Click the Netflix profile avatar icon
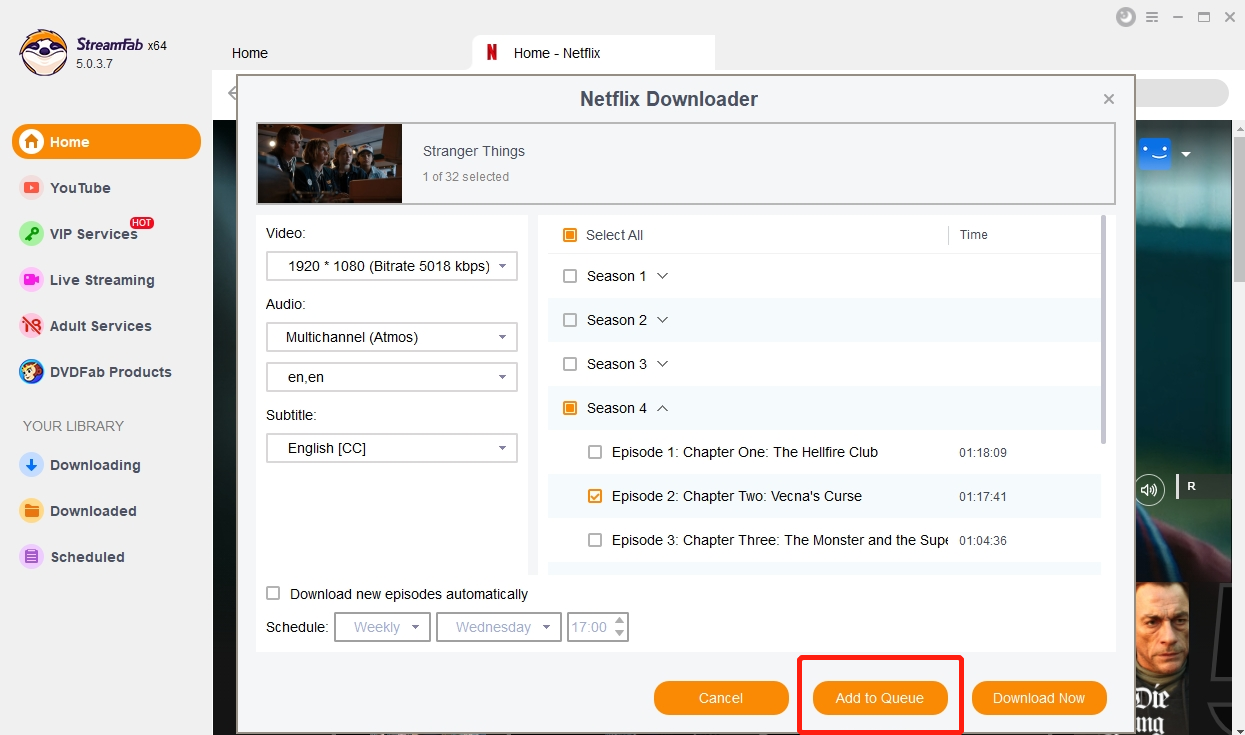The height and width of the screenshot is (735, 1245). point(1155,153)
